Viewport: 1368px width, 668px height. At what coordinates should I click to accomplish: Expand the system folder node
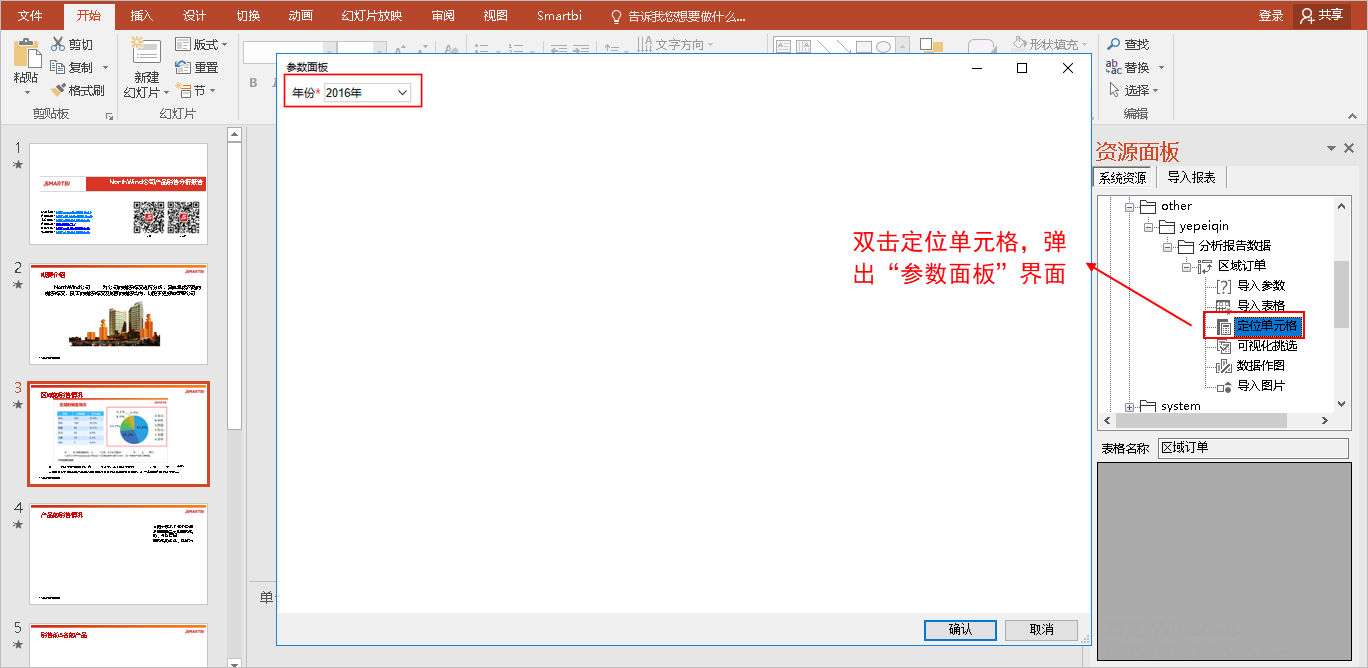(1130, 406)
